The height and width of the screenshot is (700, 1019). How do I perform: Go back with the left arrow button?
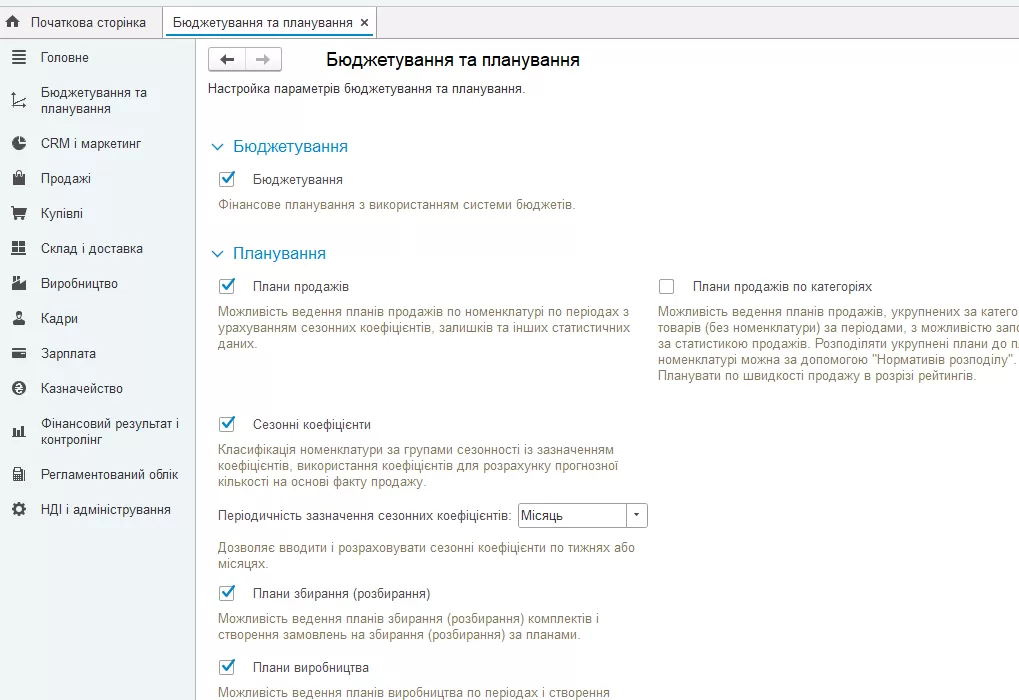click(x=227, y=59)
